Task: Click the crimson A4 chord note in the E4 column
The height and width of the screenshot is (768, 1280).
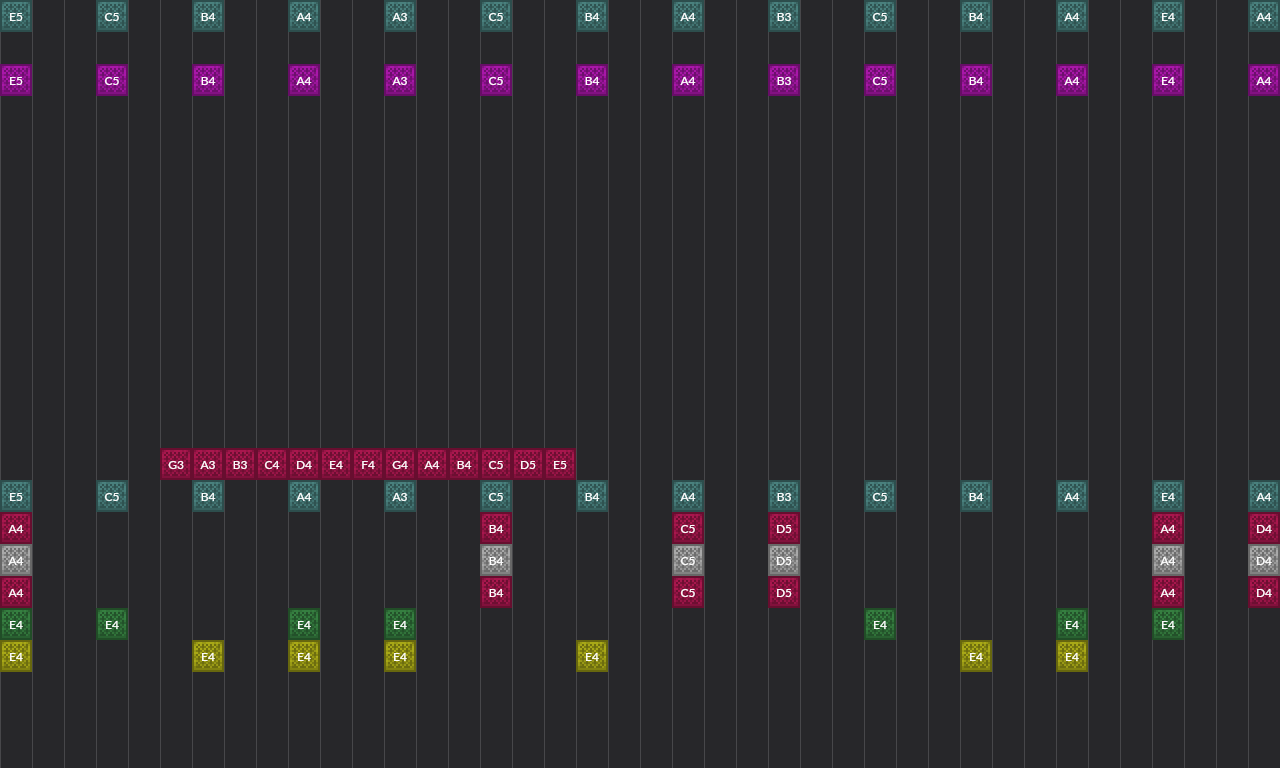Action: point(1168,529)
